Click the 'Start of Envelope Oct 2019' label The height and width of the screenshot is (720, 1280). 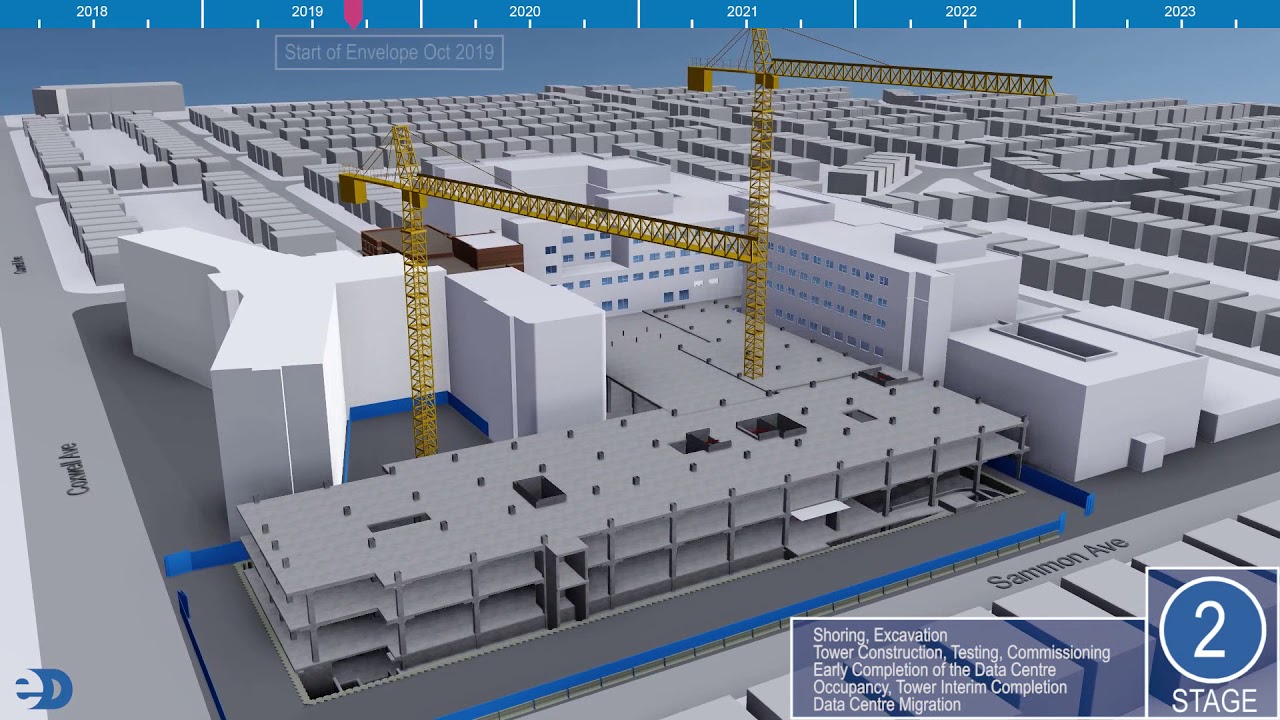tap(389, 53)
